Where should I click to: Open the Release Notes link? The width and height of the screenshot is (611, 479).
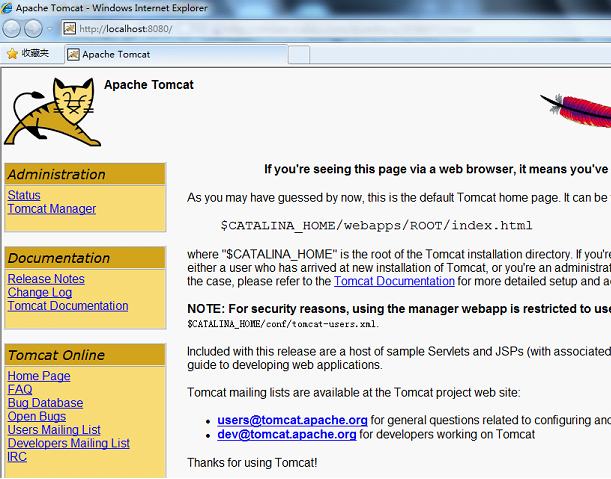click(46, 279)
